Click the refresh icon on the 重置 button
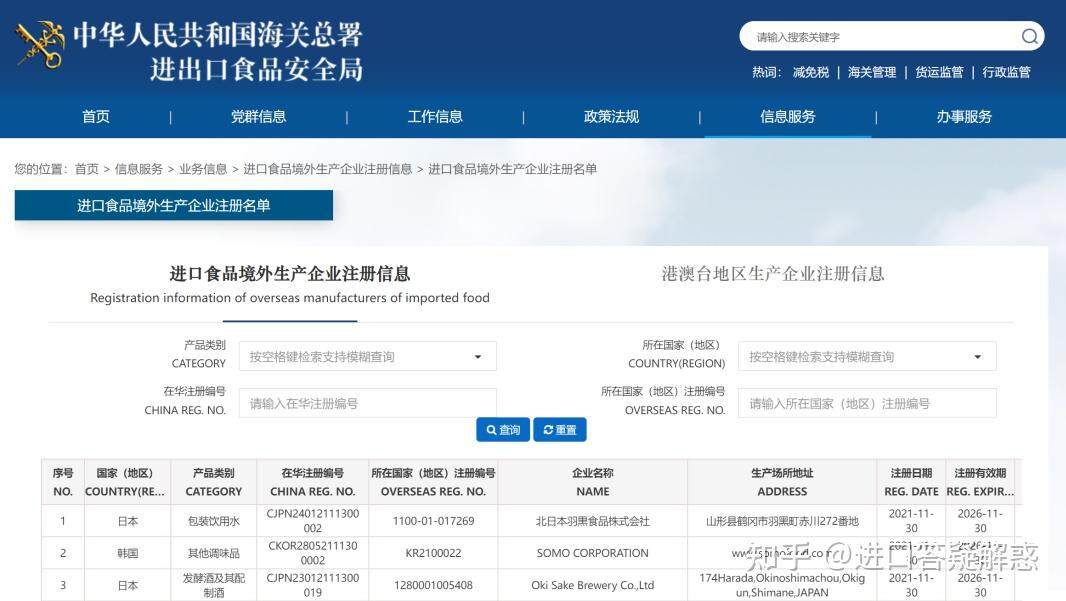 [545, 429]
